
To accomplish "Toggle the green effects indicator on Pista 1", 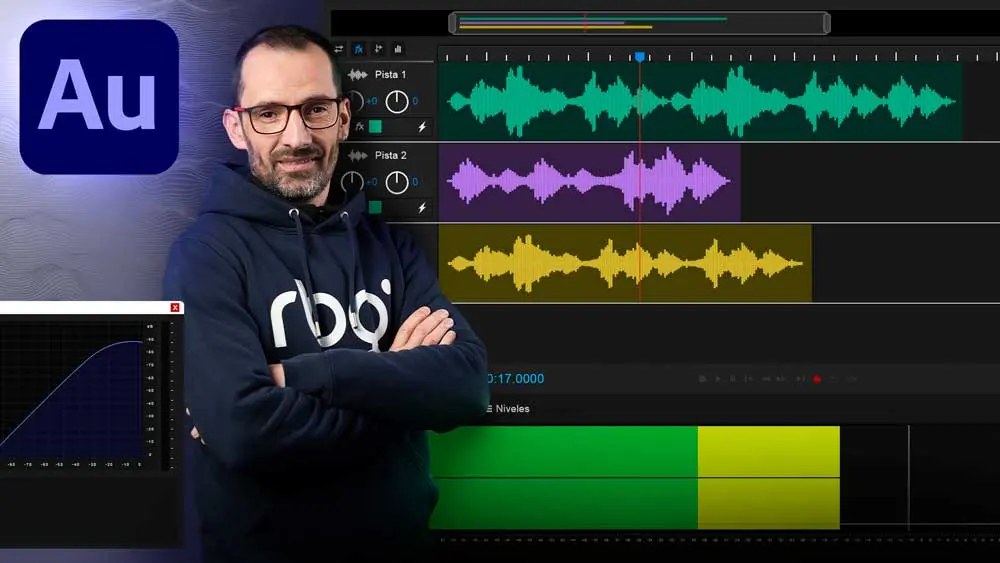I will 376,127.
